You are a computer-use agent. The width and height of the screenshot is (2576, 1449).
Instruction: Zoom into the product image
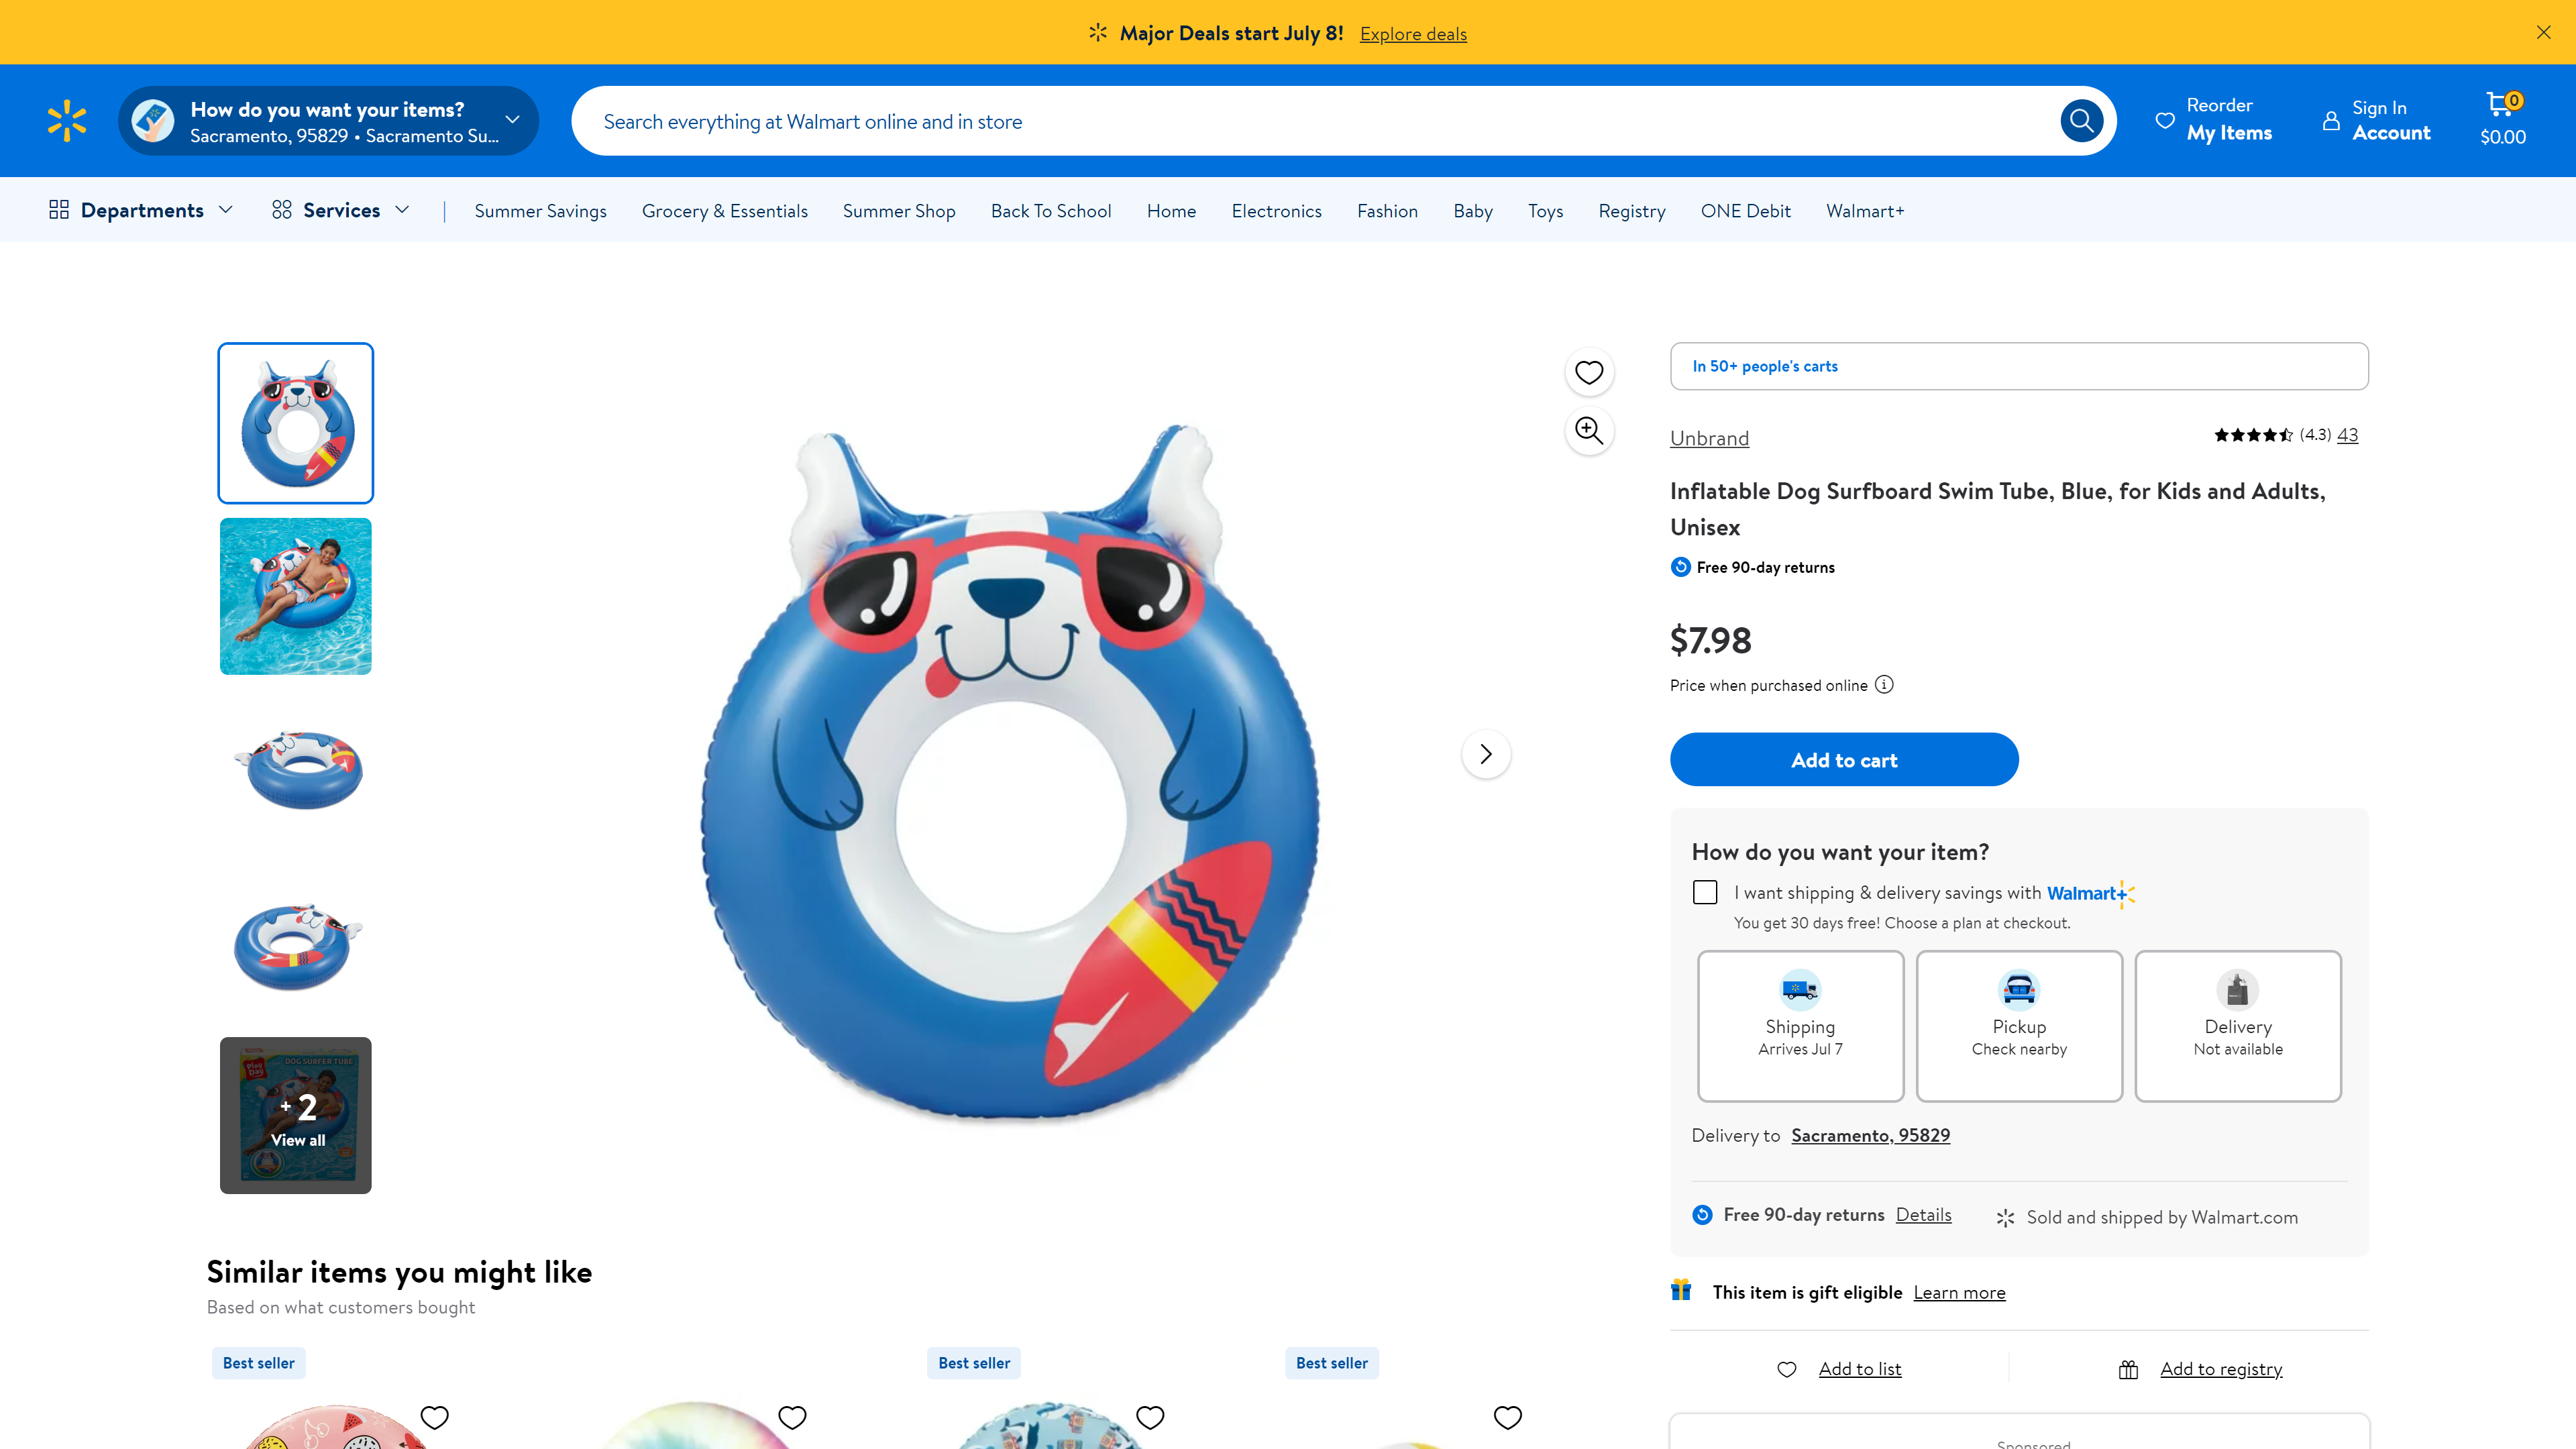(1588, 431)
